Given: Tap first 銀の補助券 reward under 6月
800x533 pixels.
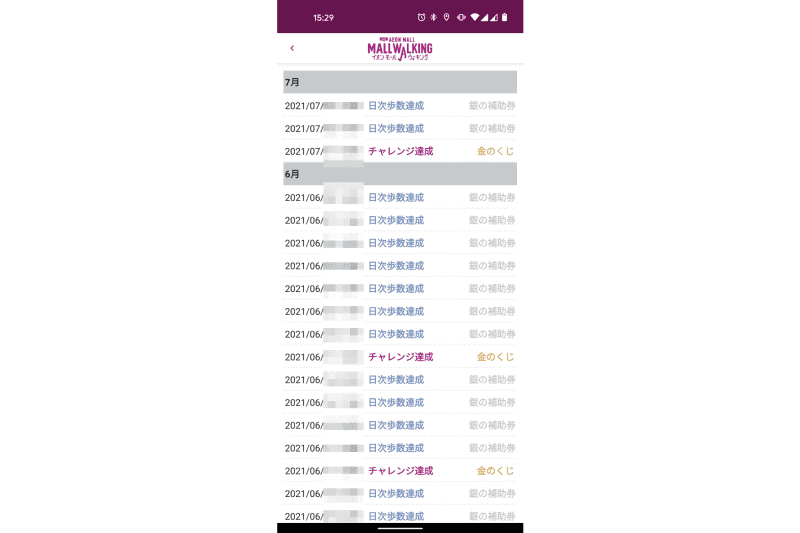Looking at the screenshot, I should 492,197.
